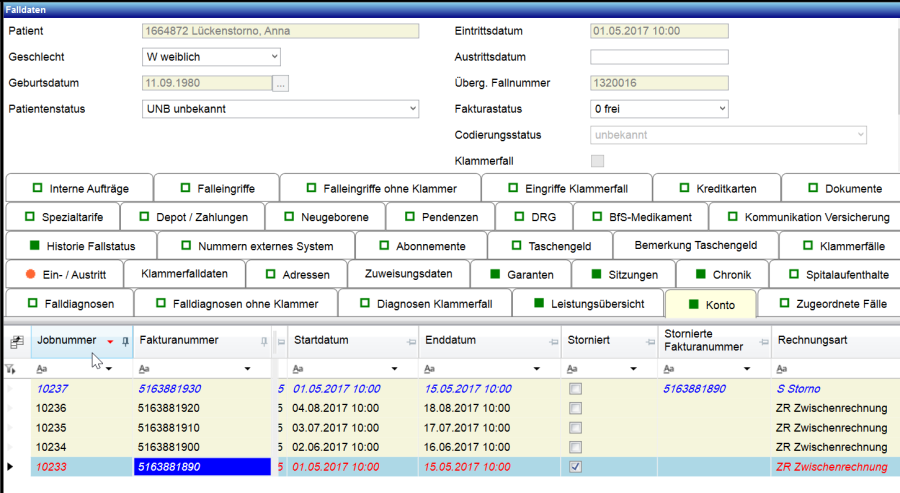Click pin icon on Jobnummer column
Image resolution: width=900 pixels, height=493 pixels.
click(x=125, y=341)
